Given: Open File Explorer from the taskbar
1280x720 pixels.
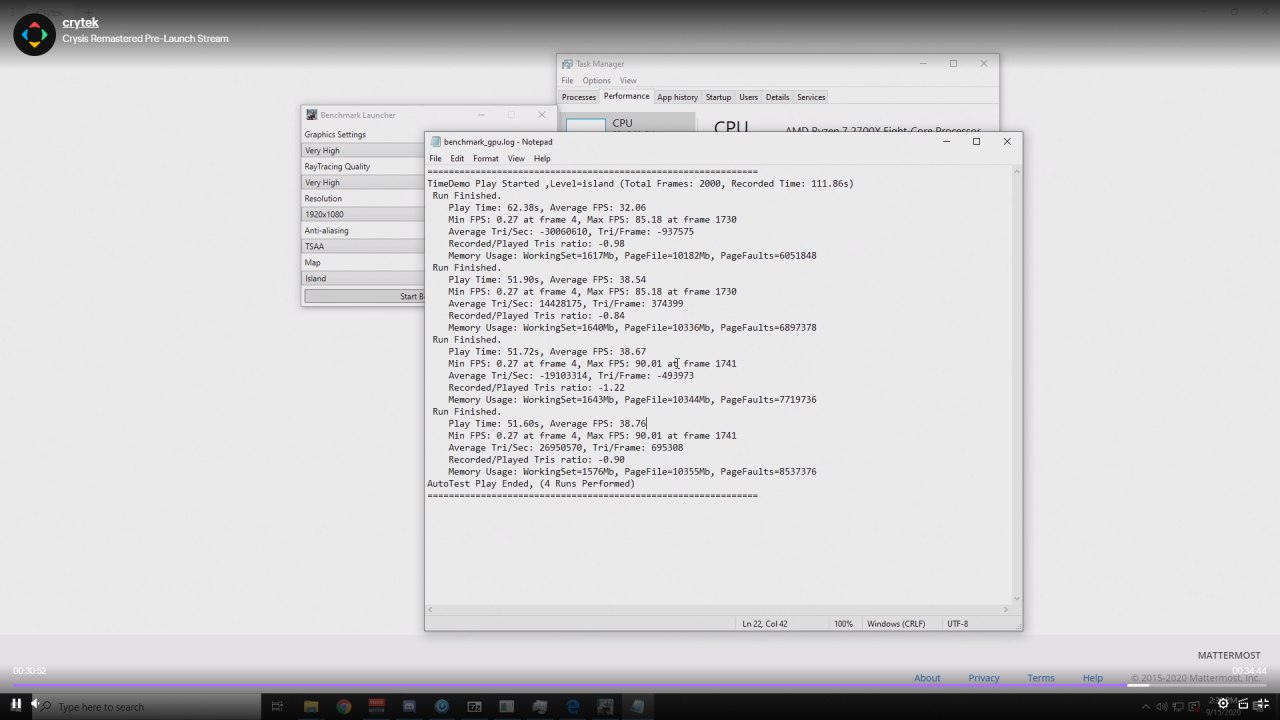Looking at the screenshot, I should [x=311, y=706].
